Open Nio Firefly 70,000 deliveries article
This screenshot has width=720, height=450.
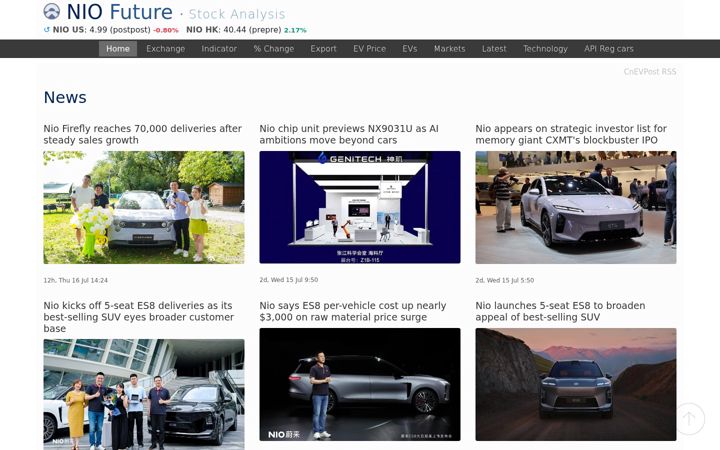coord(142,134)
